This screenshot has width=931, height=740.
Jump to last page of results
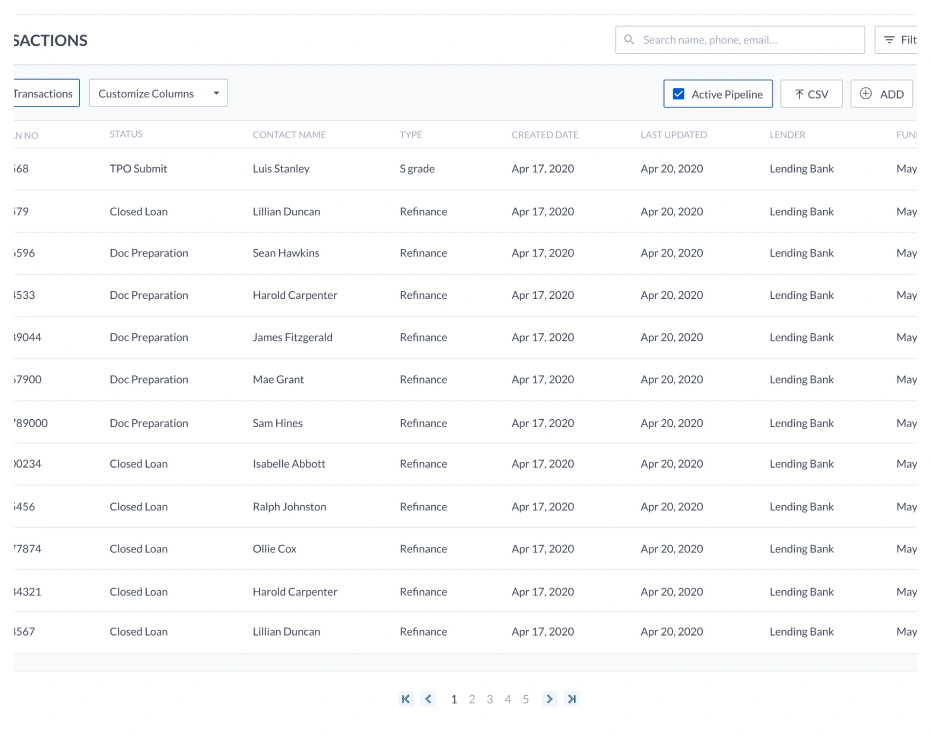(571, 699)
